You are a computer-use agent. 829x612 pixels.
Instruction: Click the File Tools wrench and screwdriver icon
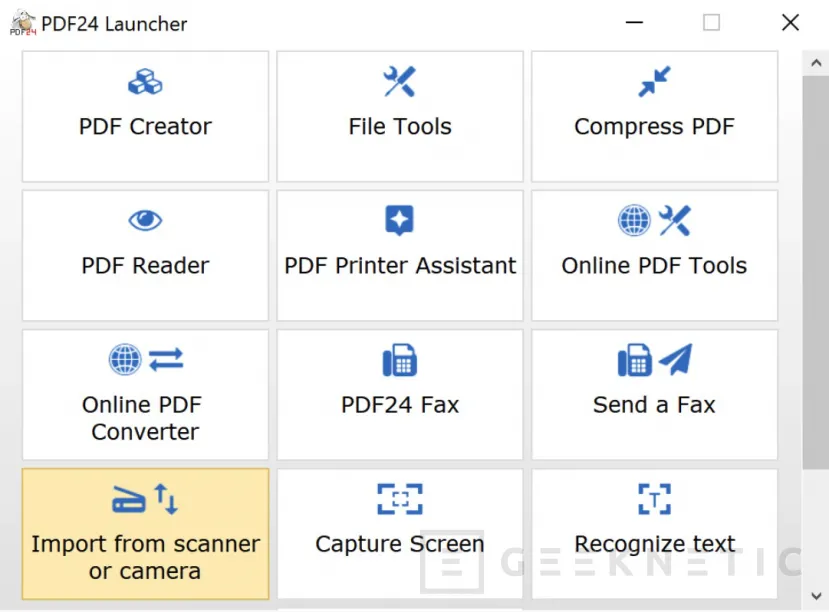[x=400, y=81]
